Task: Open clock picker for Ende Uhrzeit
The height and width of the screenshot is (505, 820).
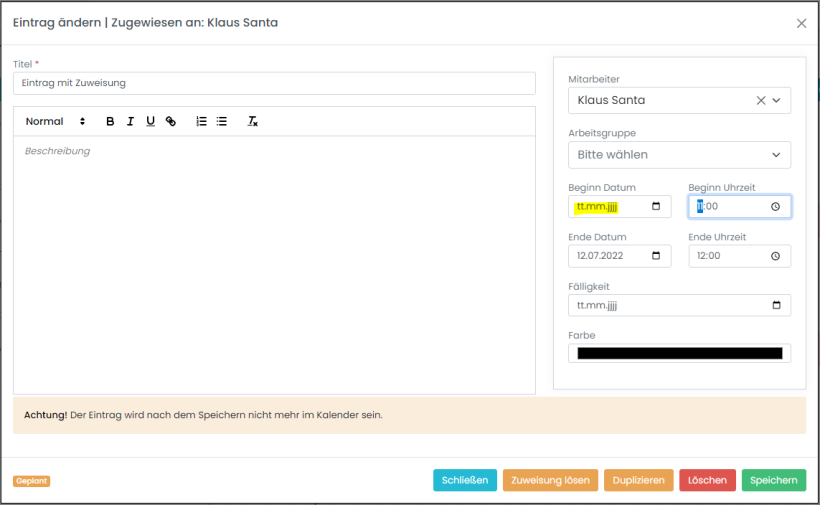Action: (775, 256)
